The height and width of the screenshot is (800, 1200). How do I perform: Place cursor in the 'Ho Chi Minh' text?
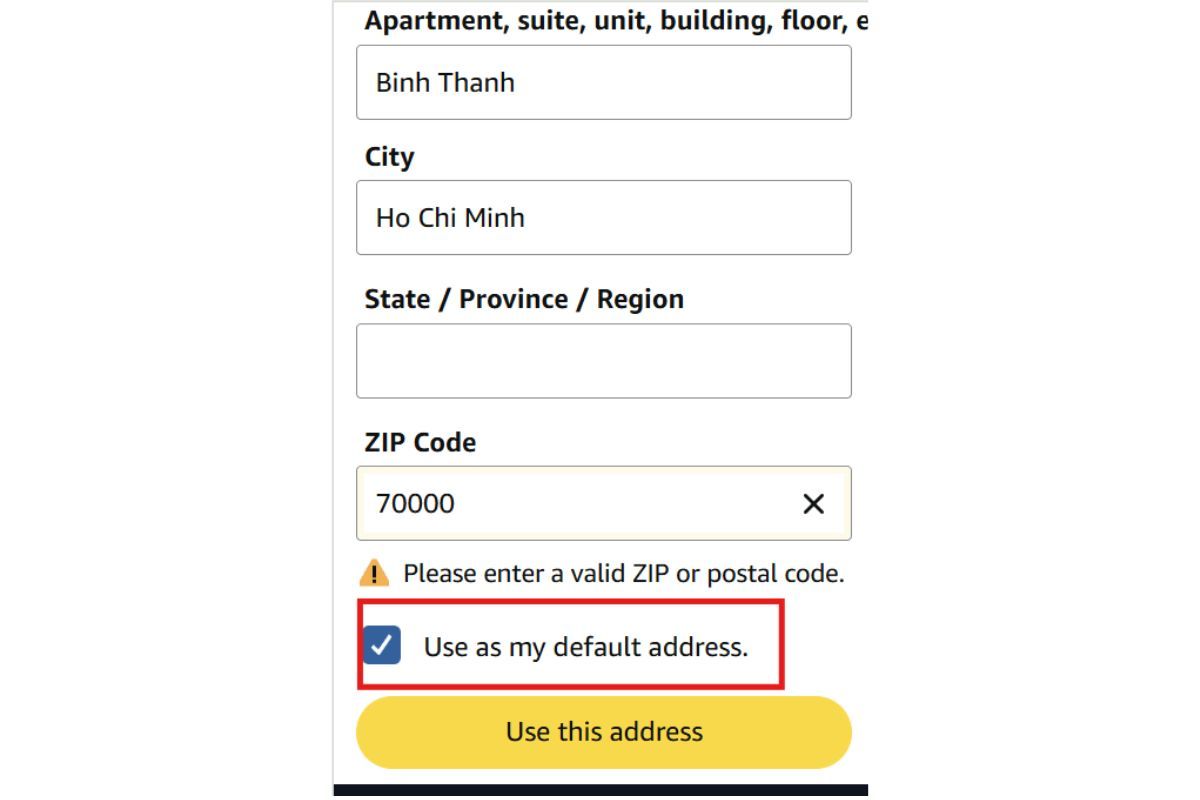(450, 217)
